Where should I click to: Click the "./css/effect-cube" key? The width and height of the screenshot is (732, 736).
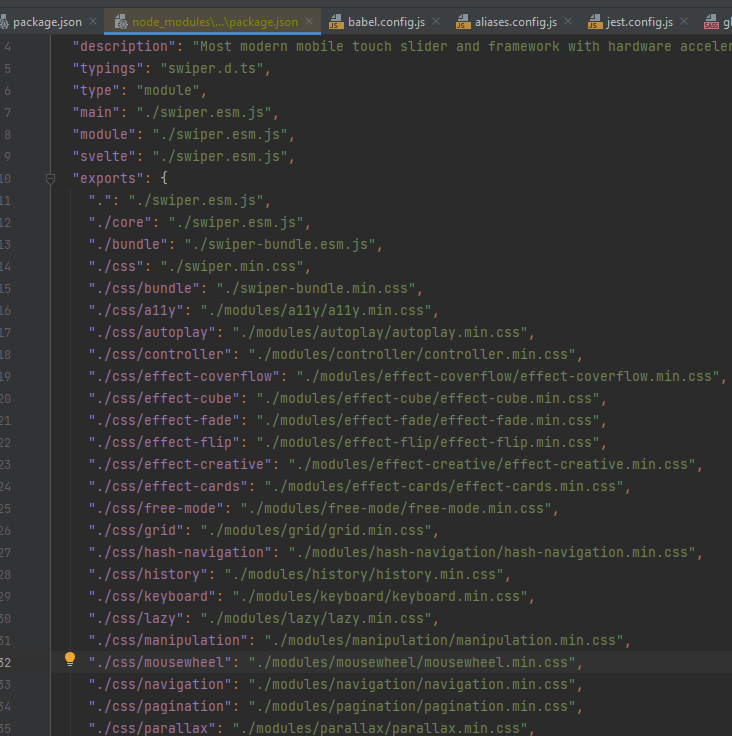click(164, 399)
